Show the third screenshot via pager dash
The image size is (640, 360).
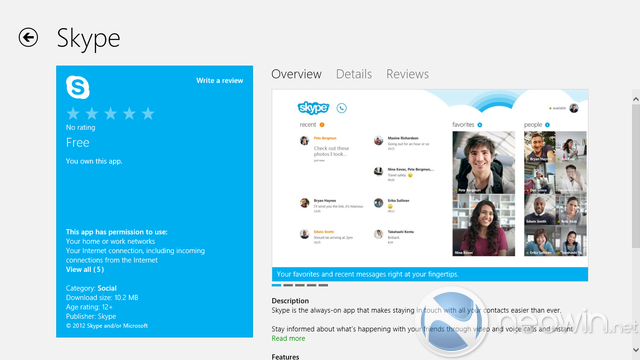click(300, 285)
